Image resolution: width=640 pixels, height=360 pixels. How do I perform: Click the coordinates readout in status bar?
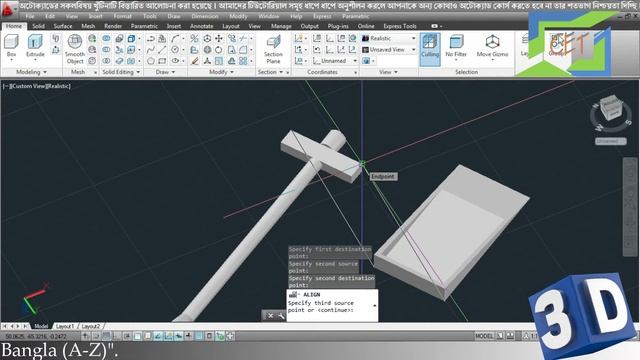point(36,336)
